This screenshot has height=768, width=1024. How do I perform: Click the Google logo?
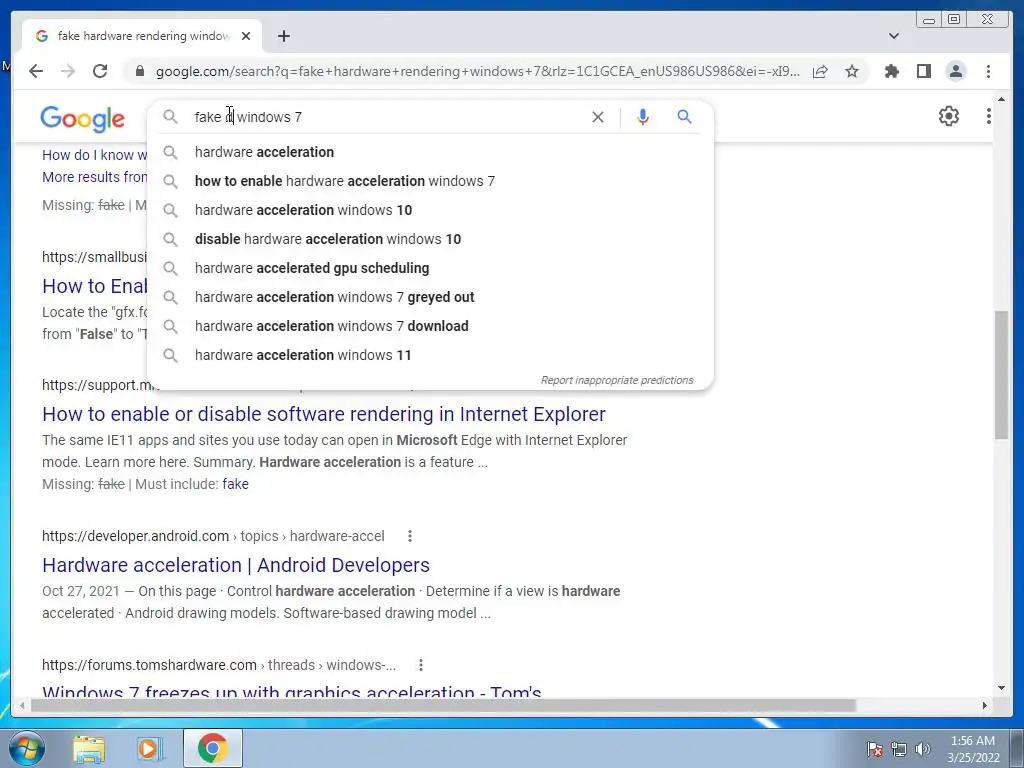coord(82,118)
